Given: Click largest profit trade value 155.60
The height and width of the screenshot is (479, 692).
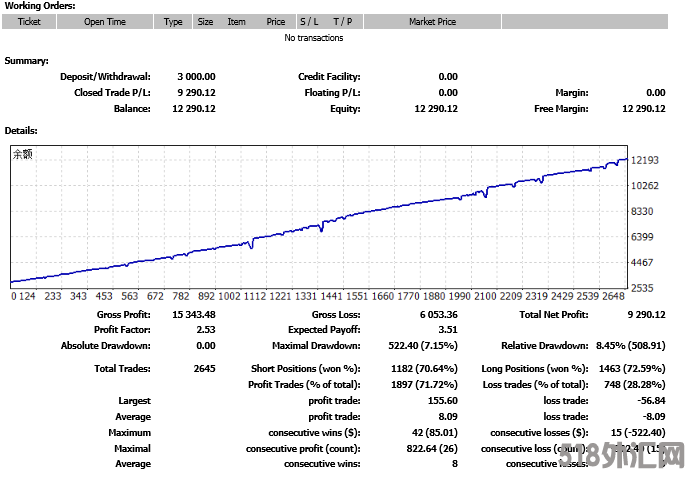Looking at the screenshot, I should pos(443,401).
